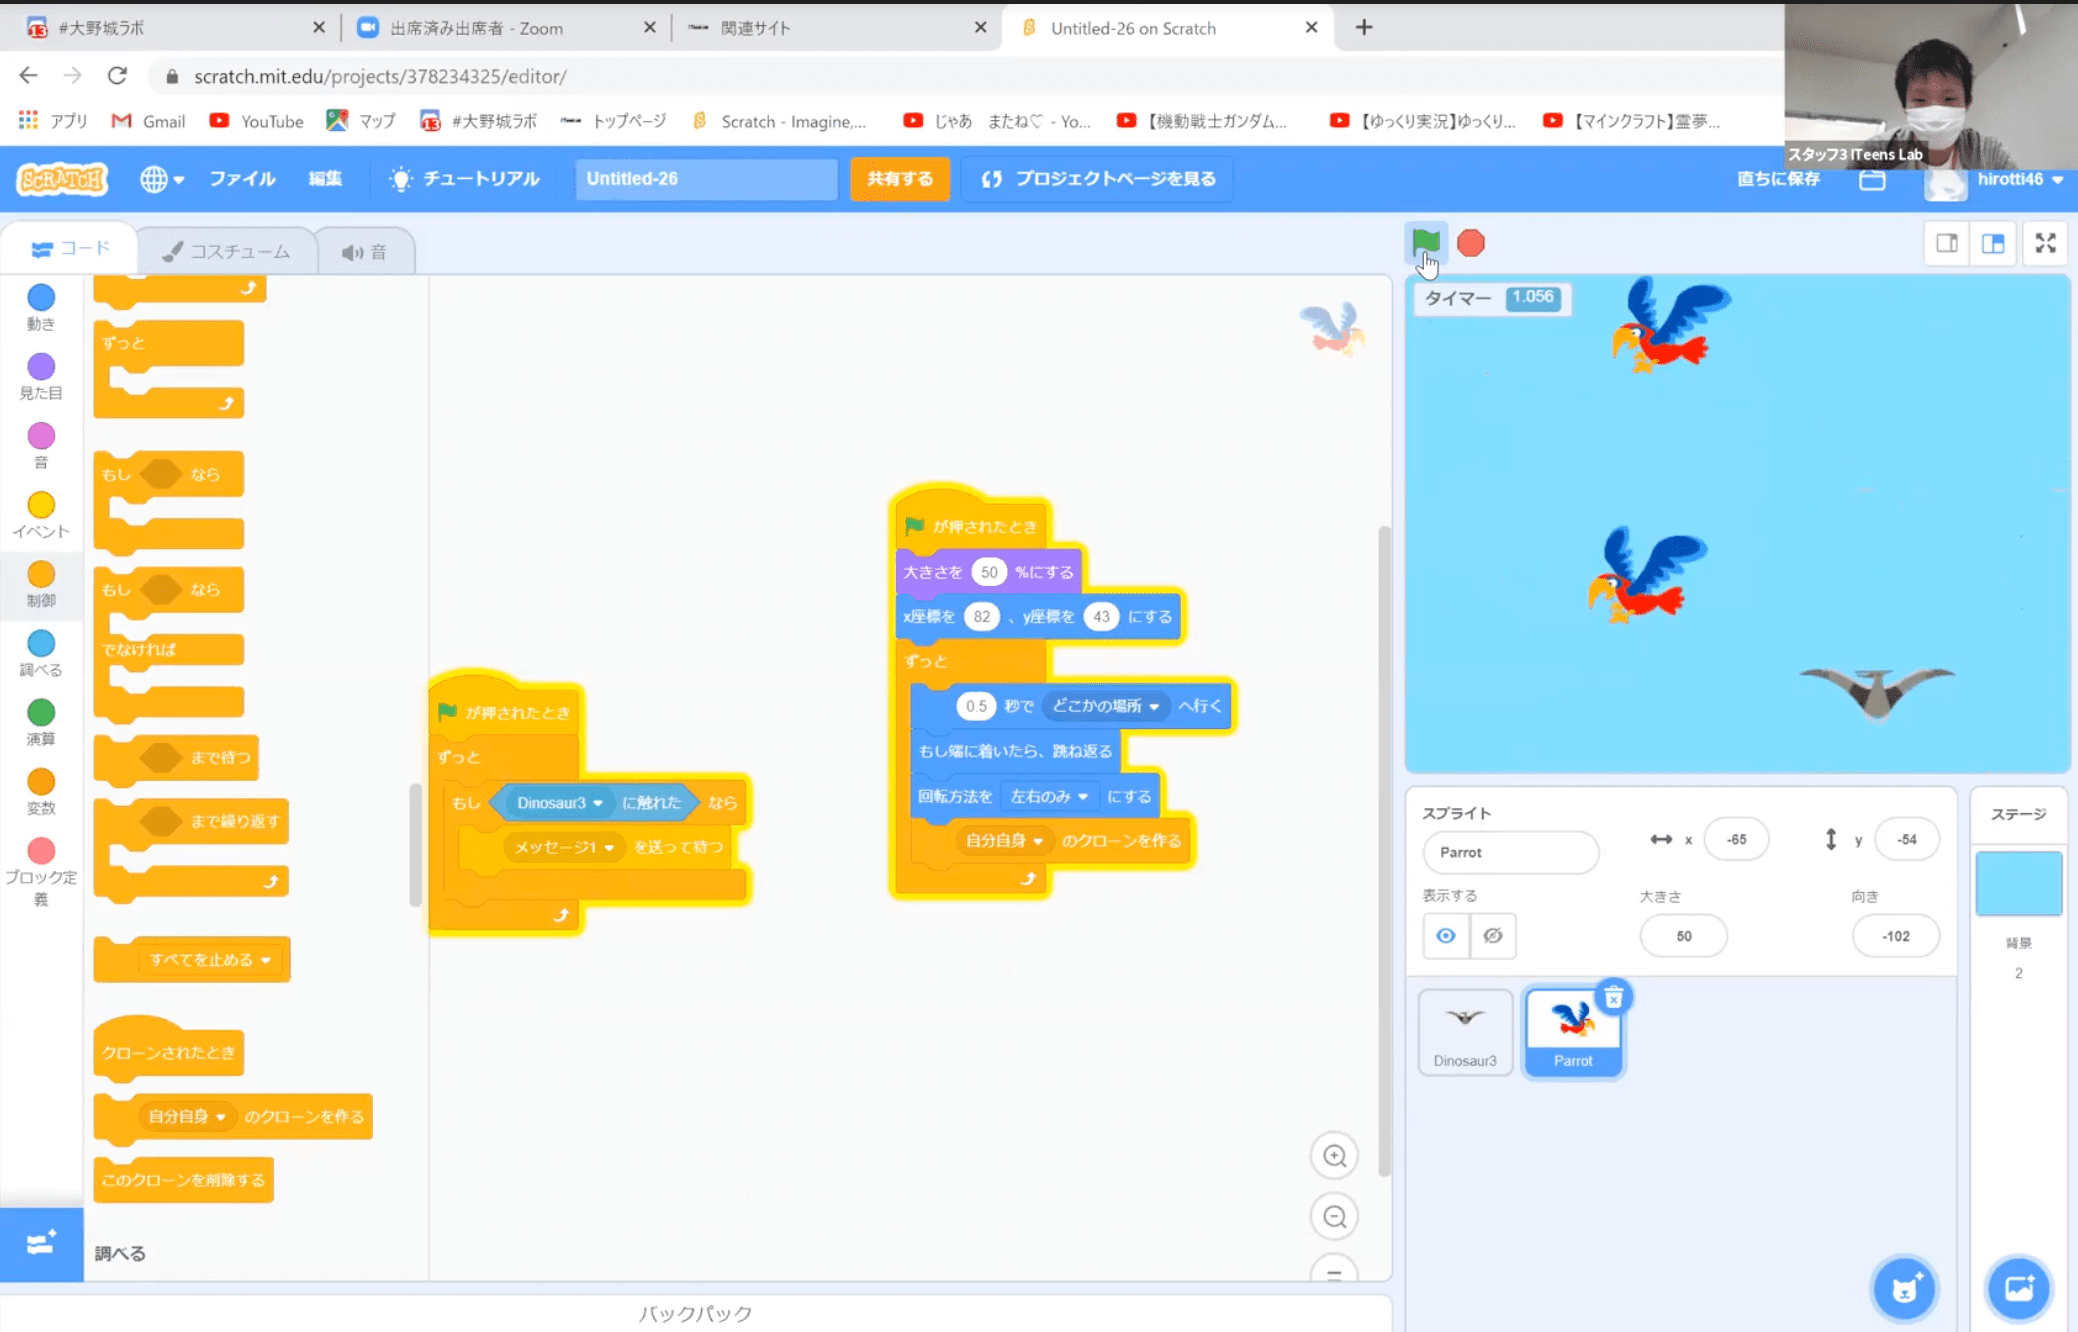
Task: Select 演算 operators block category
Action: tap(41, 722)
